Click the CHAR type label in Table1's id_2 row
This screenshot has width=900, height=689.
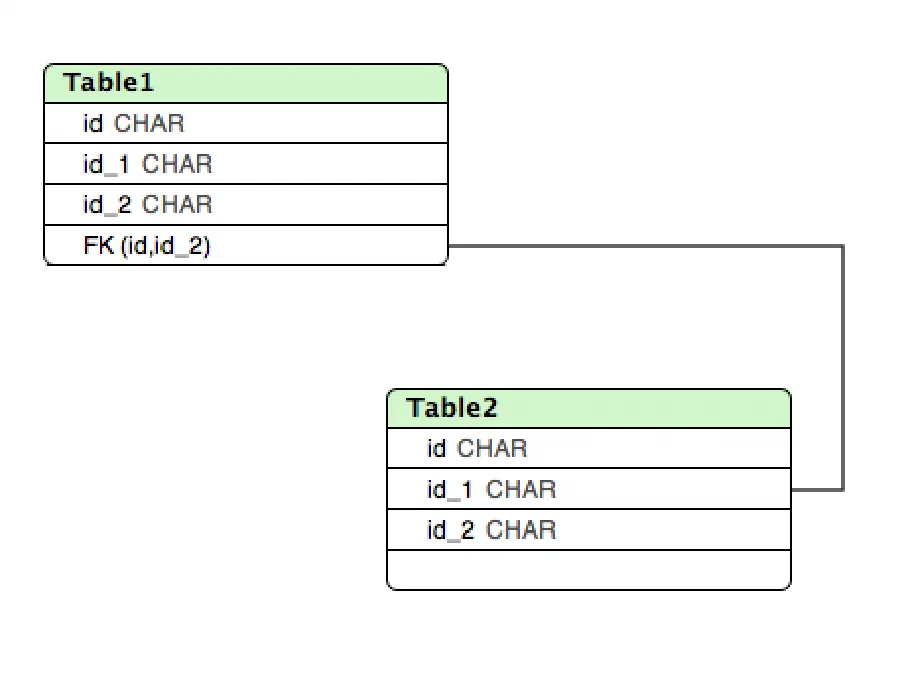point(177,204)
